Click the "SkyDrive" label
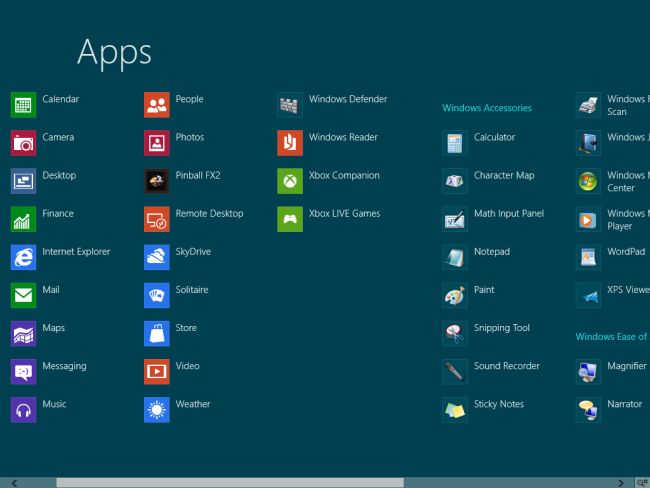 click(x=193, y=252)
